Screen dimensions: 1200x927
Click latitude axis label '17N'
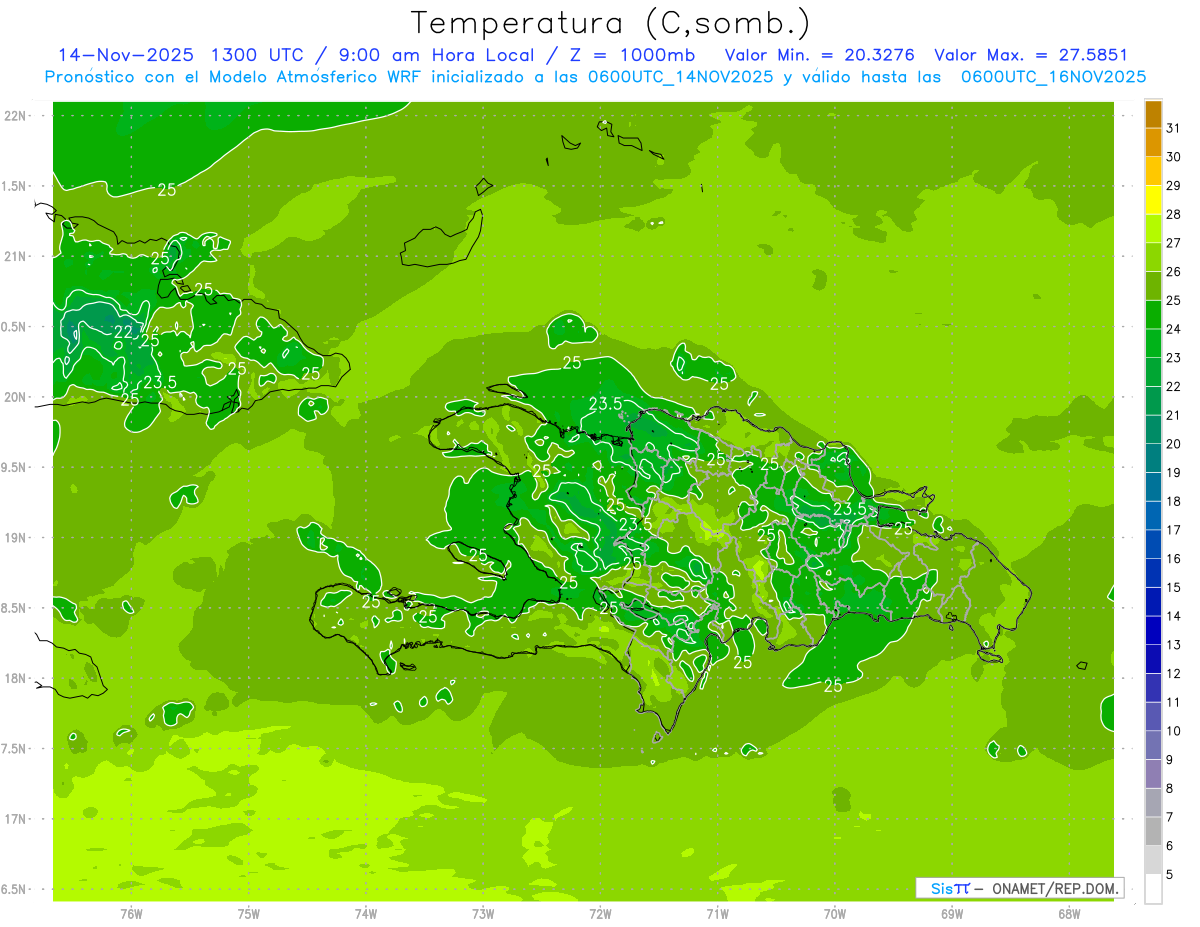coord(17,820)
